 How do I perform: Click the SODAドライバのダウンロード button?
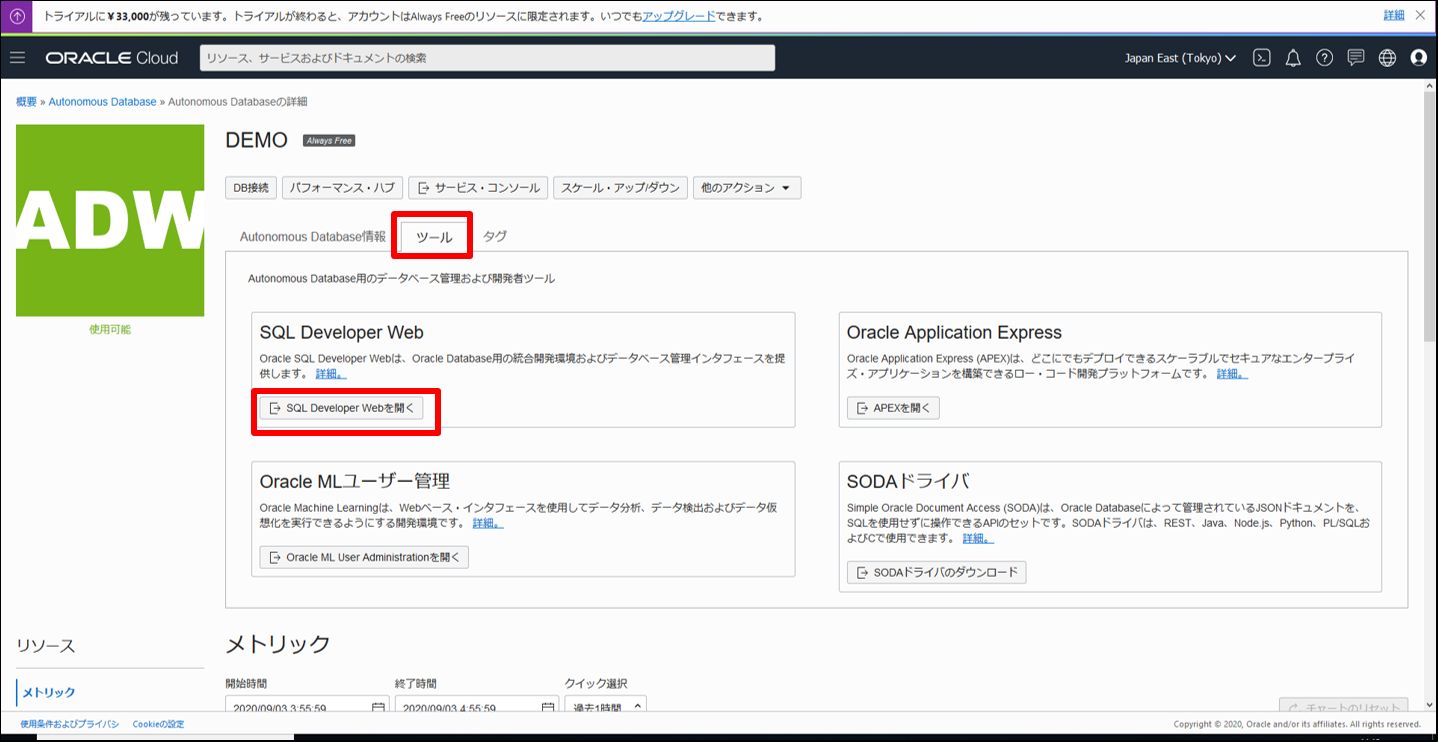(936, 572)
